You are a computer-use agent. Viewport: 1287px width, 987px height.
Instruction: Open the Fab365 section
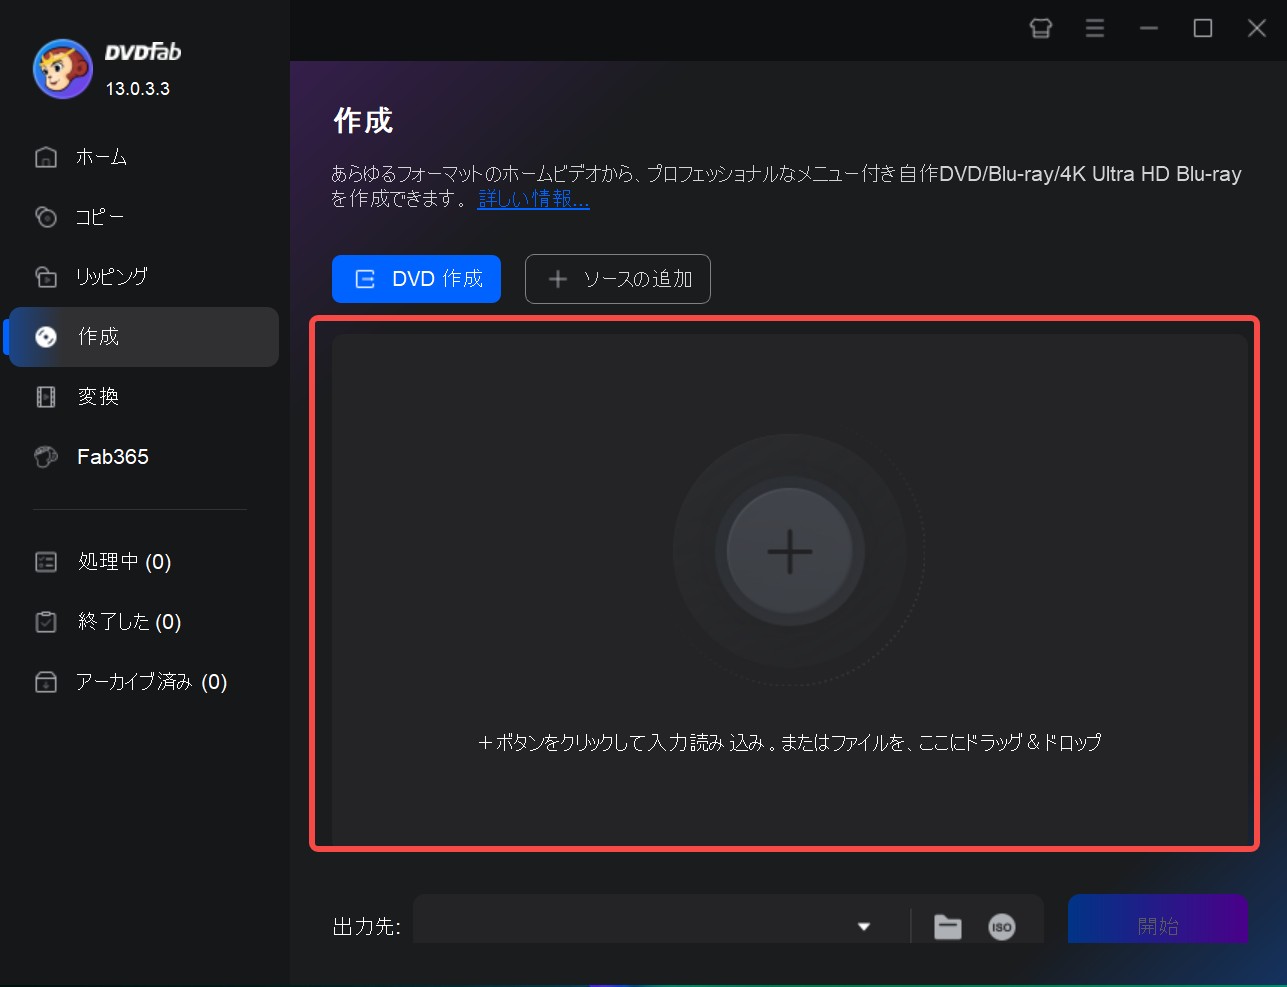pyautogui.click(x=112, y=457)
